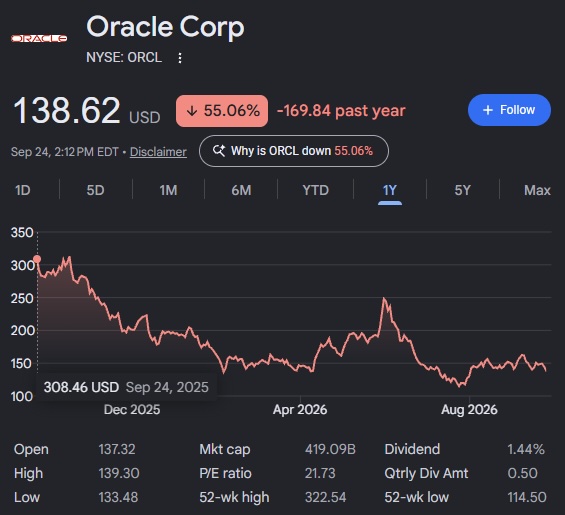Open the Disclaimer link
This screenshot has height=515, width=565.
coord(158,152)
